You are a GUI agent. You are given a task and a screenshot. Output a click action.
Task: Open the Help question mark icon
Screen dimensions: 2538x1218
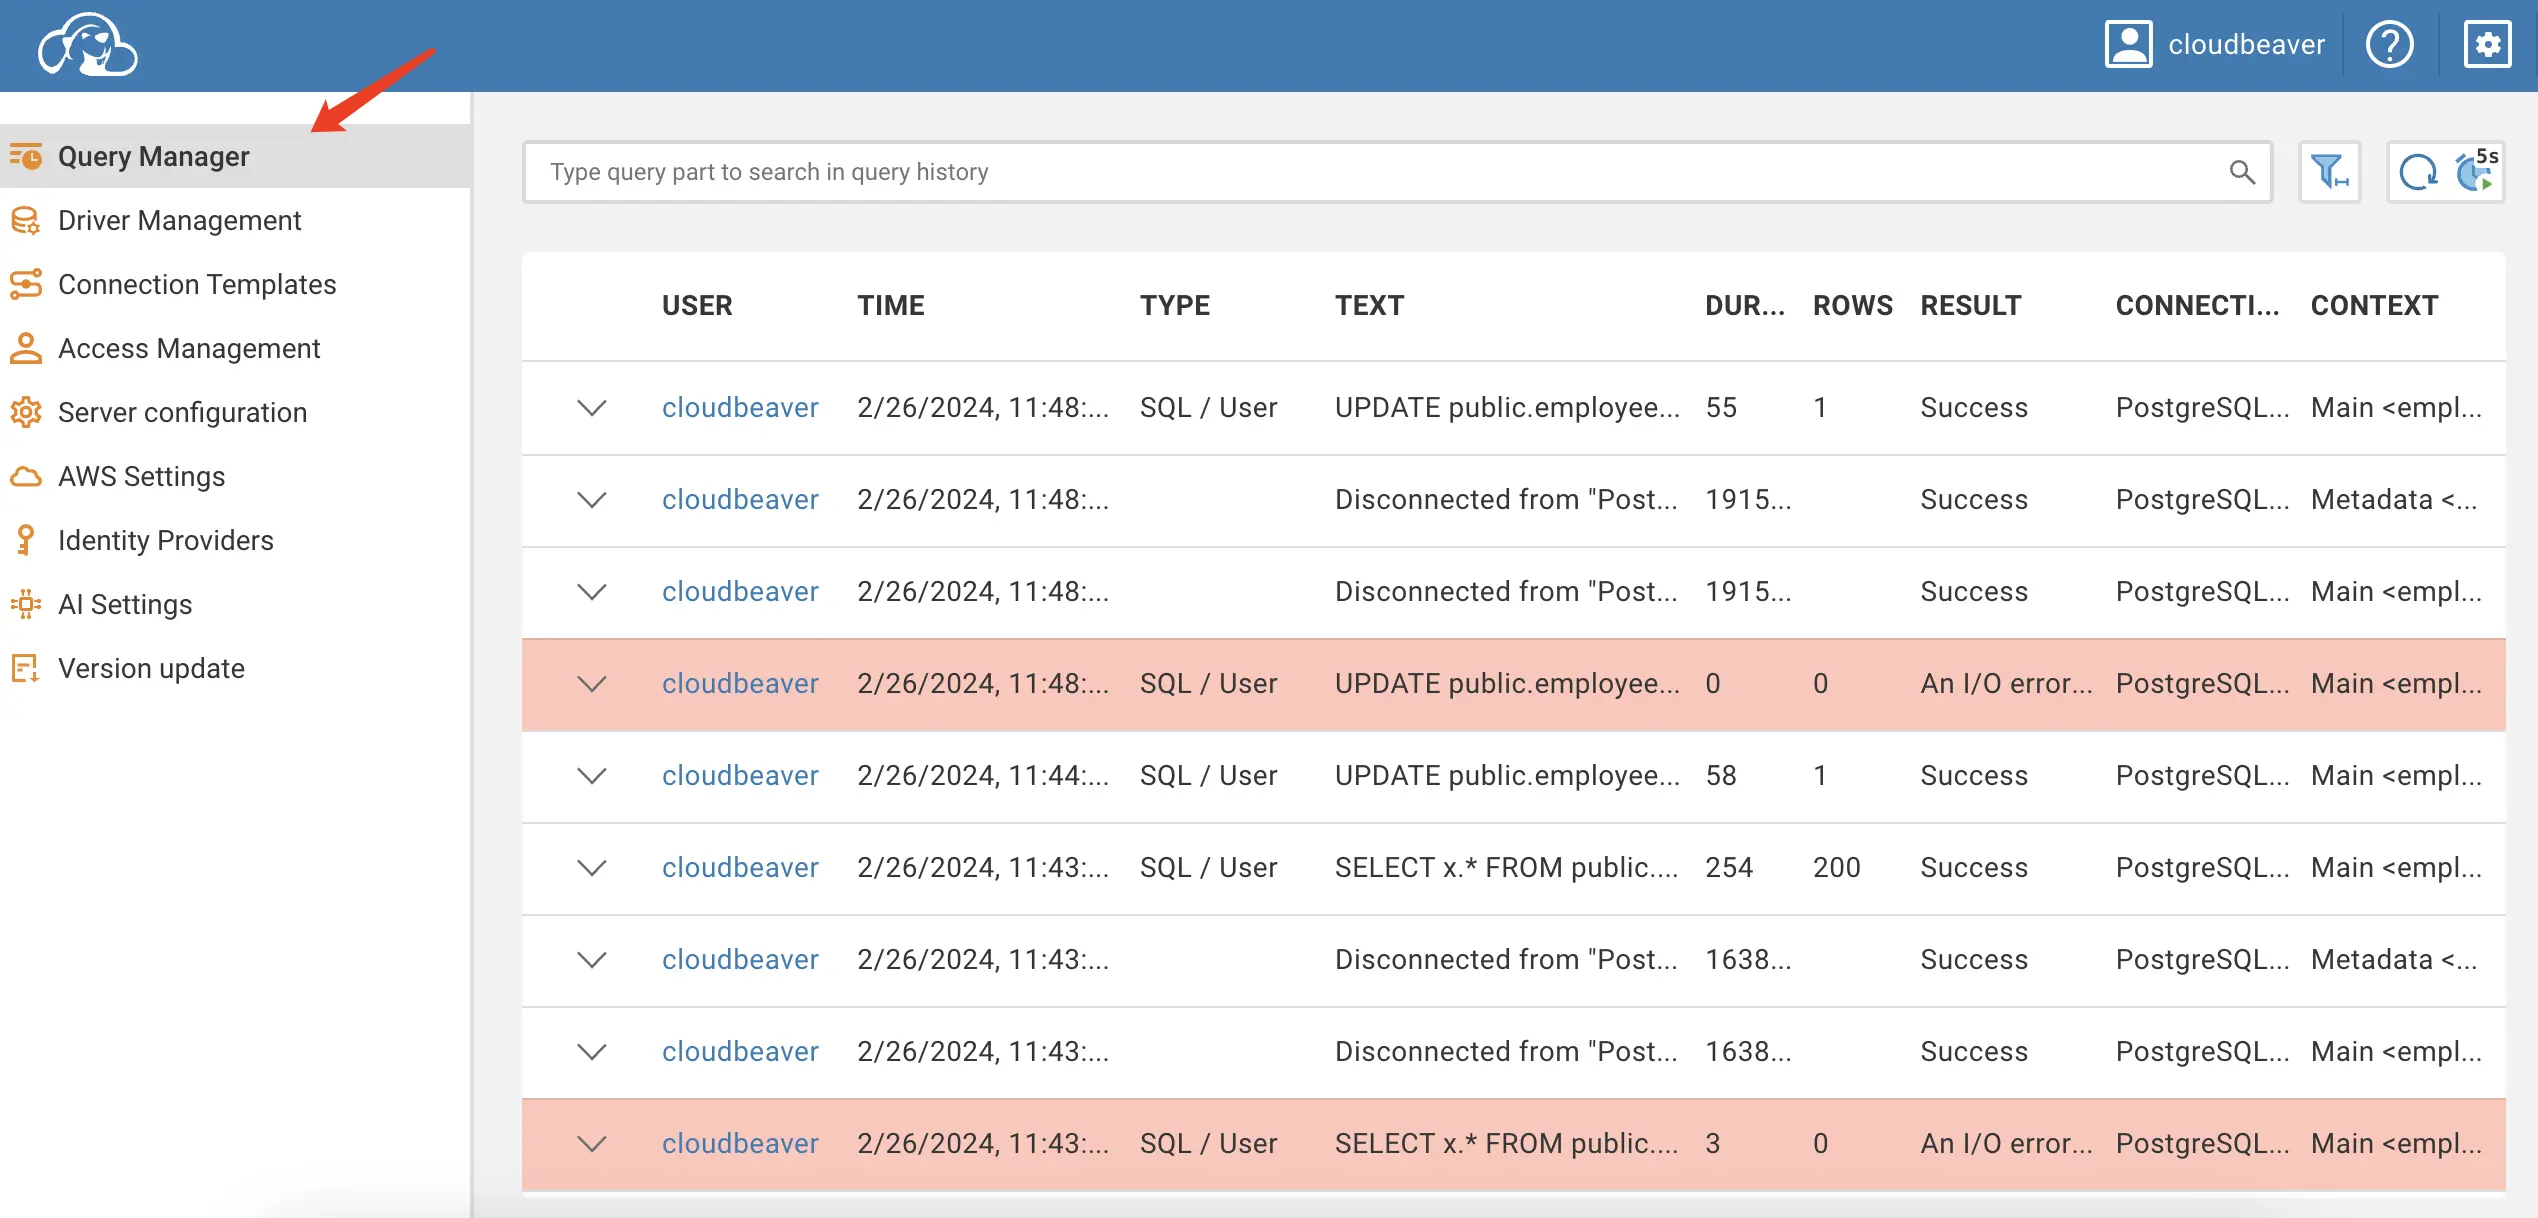click(x=2390, y=44)
